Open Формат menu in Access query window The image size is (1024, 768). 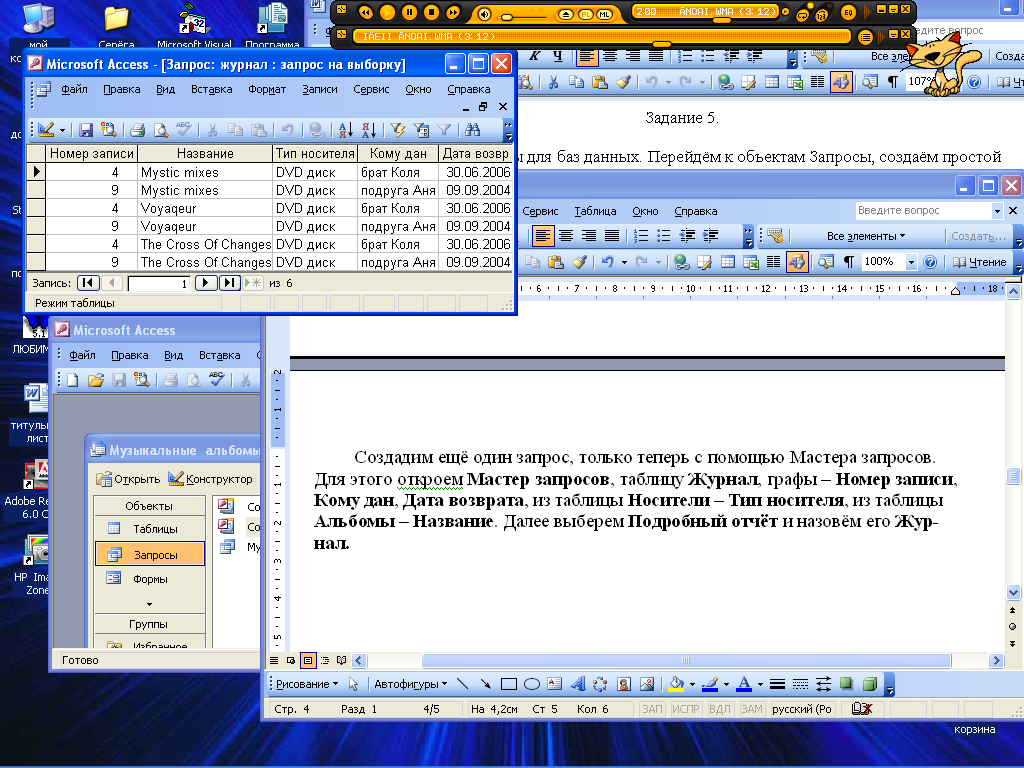(266, 89)
